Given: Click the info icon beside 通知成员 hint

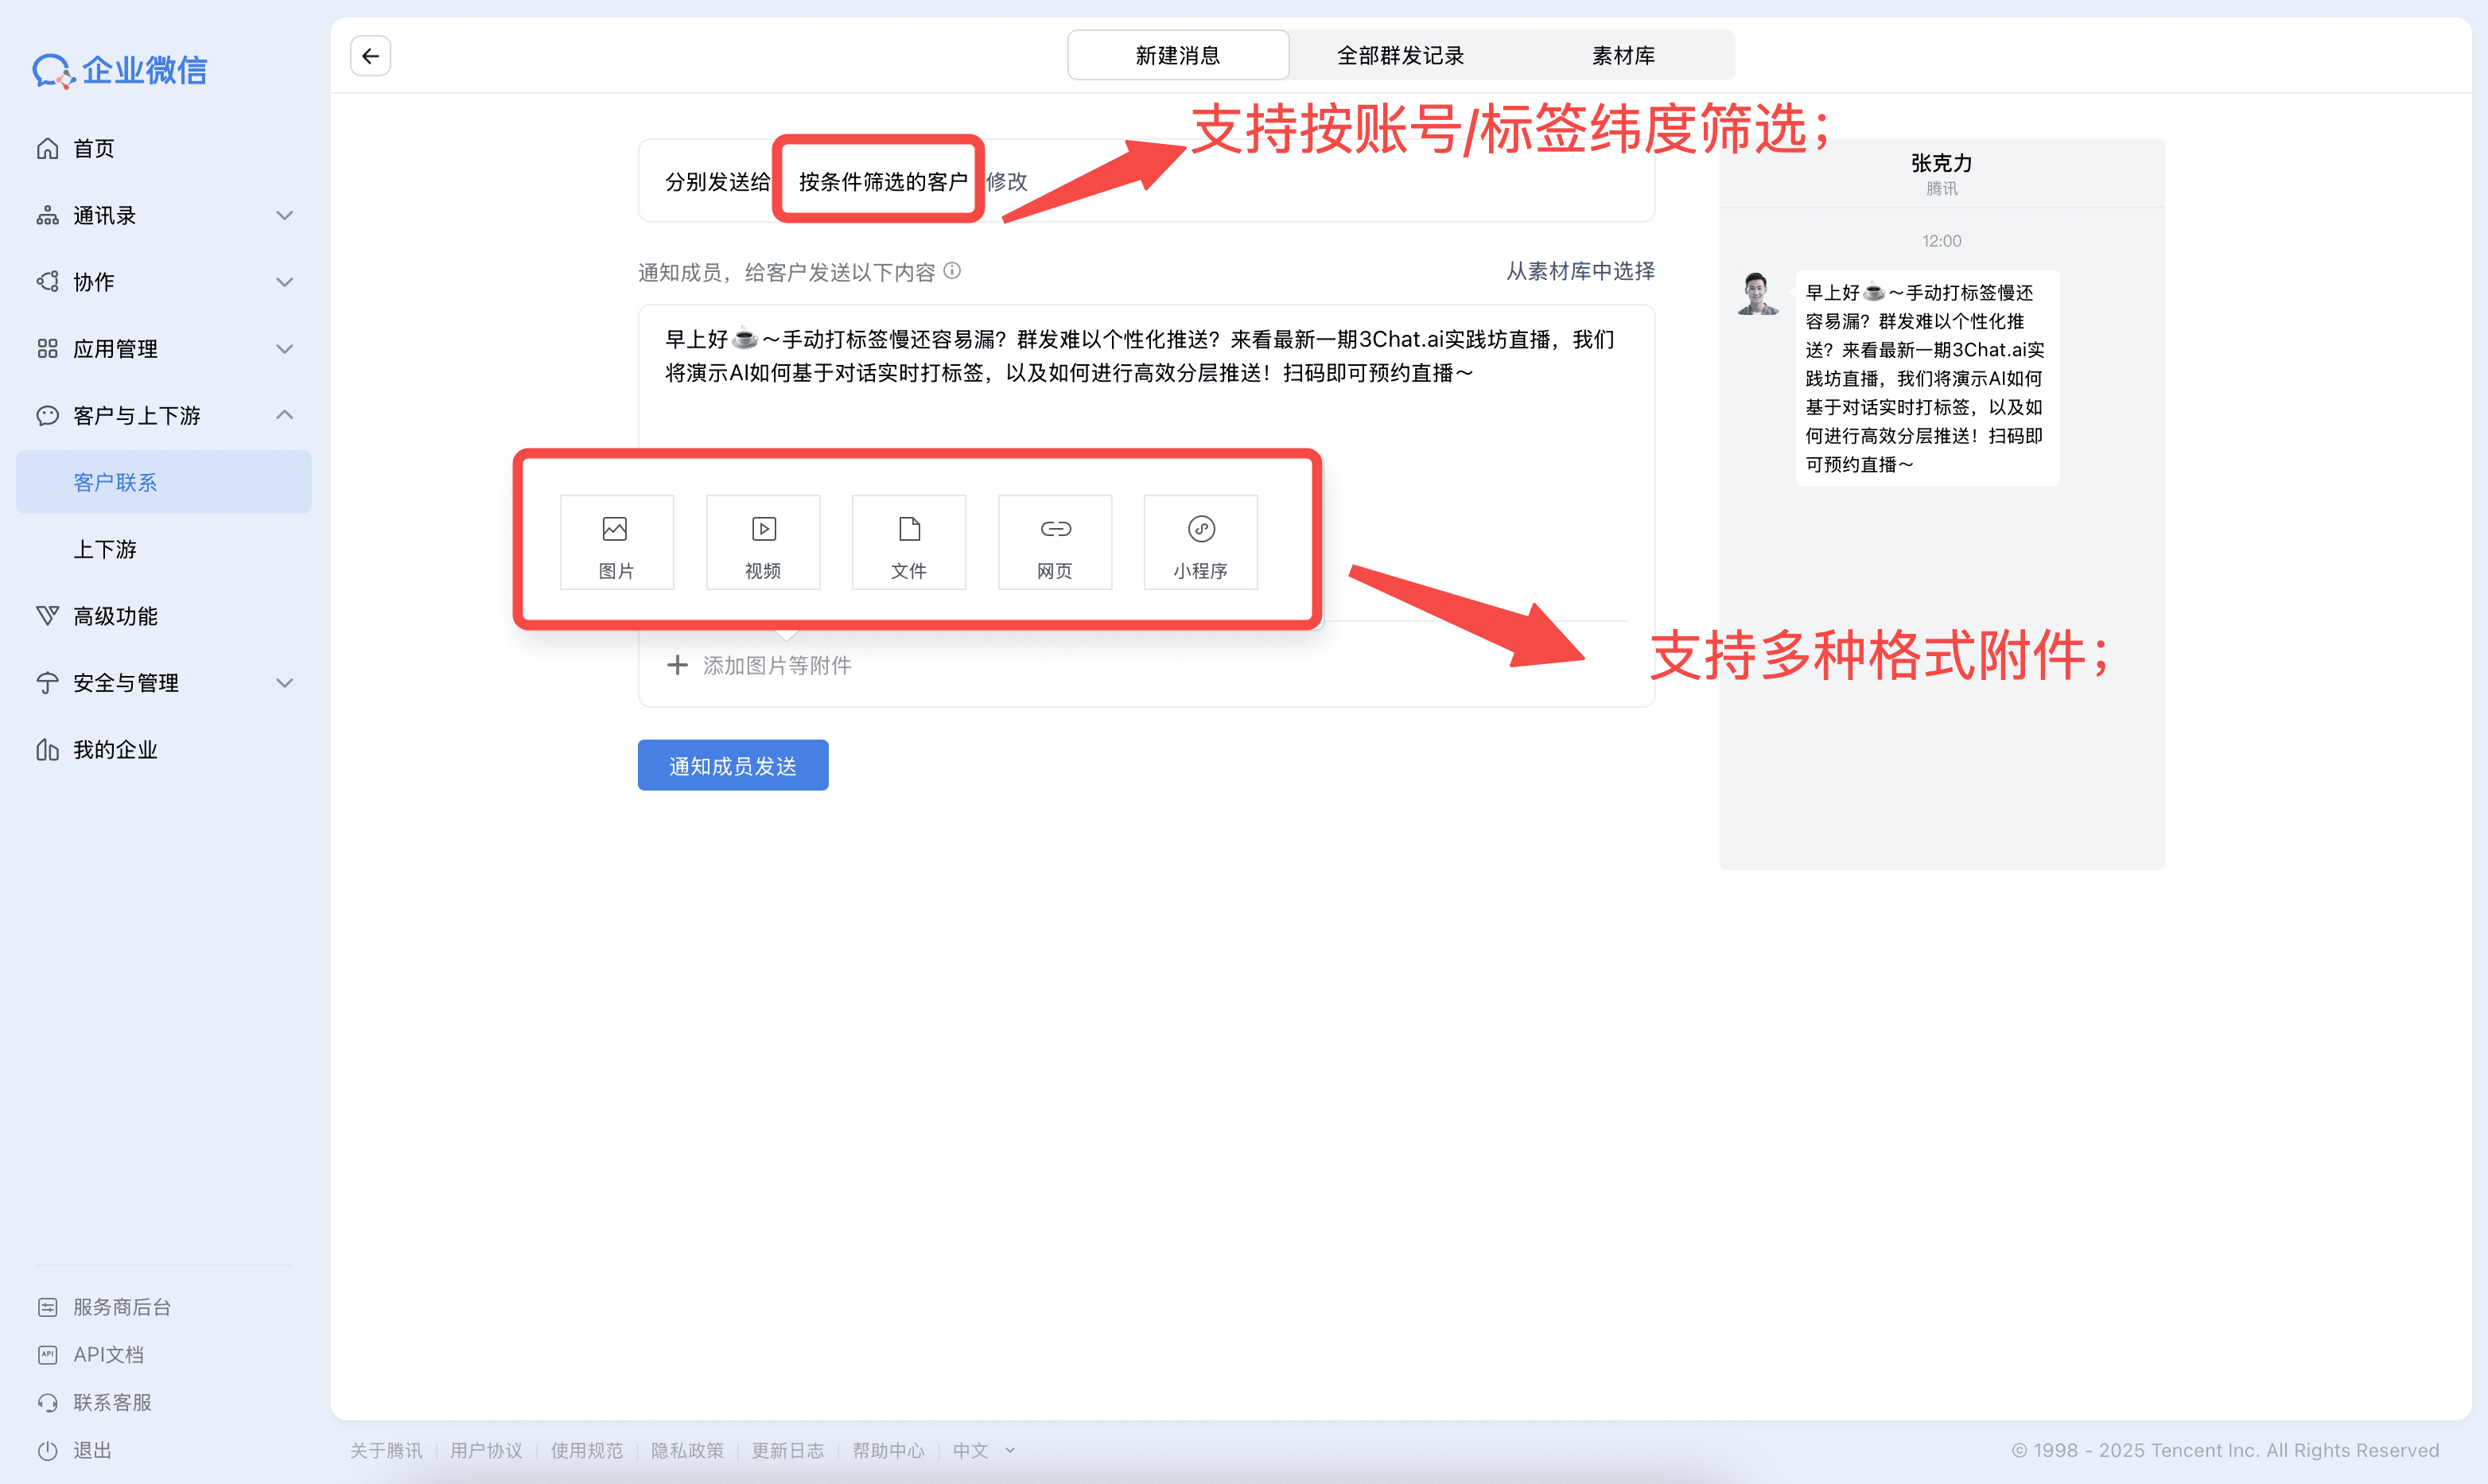Looking at the screenshot, I should 953,271.
